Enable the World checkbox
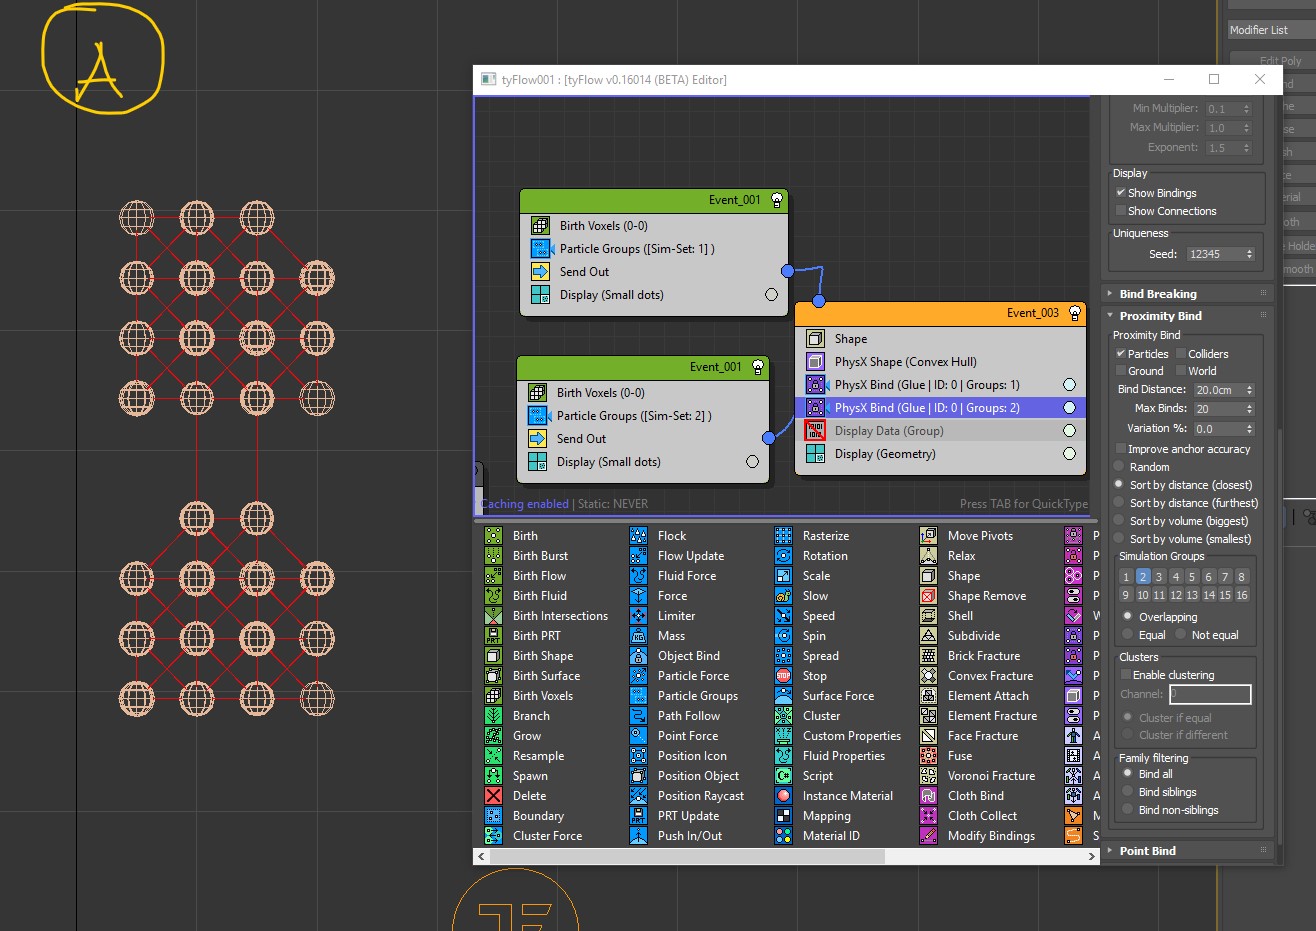 pyautogui.click(x=1181, y=371)
